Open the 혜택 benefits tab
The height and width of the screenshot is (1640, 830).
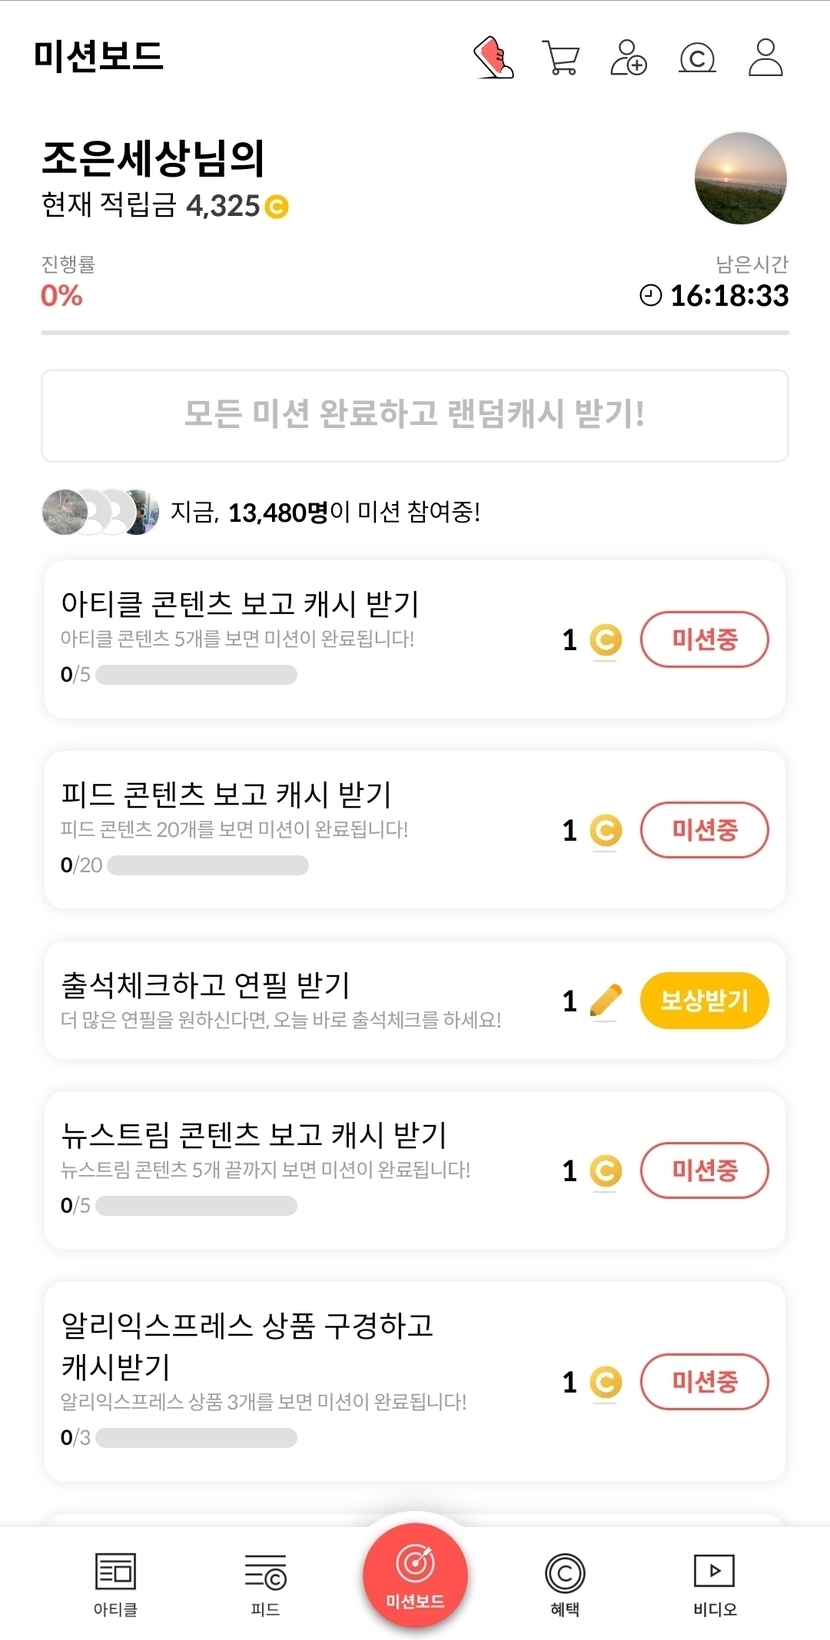(x=565, y=1584)
